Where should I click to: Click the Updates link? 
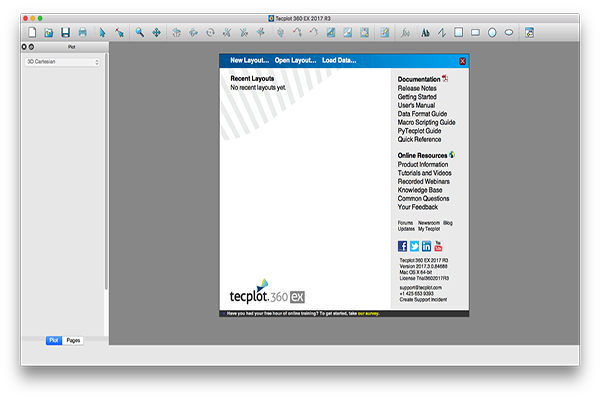[x=406, y=229]
